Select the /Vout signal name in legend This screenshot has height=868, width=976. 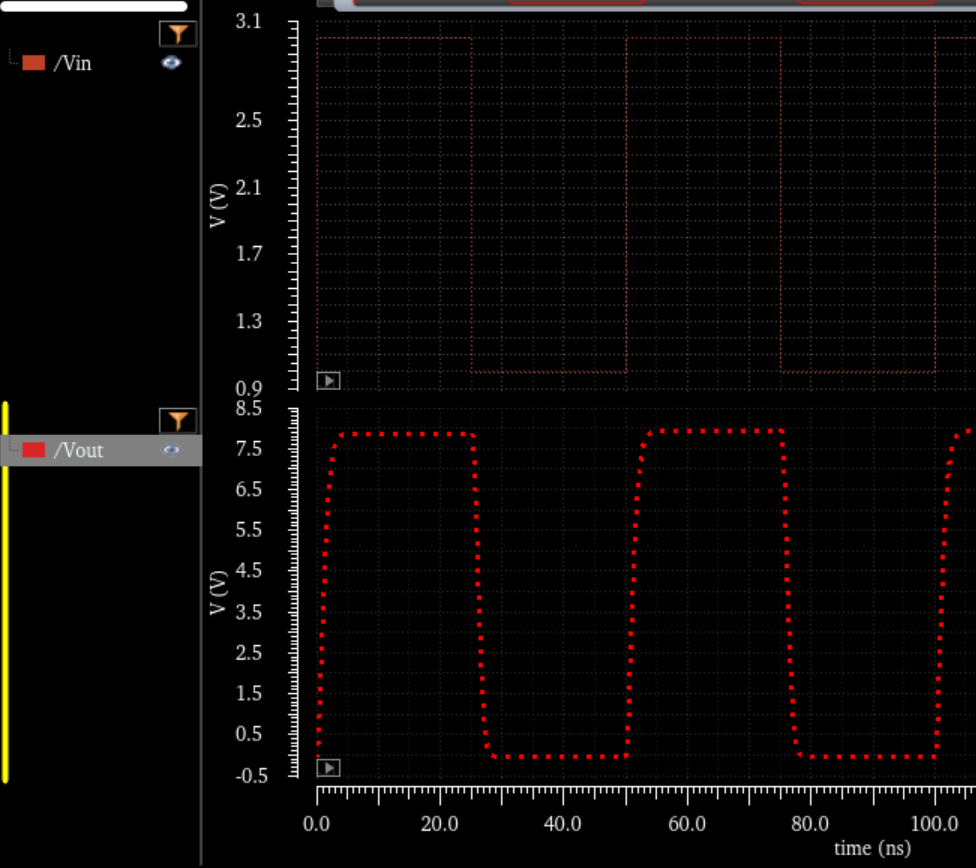coord(78,450)
